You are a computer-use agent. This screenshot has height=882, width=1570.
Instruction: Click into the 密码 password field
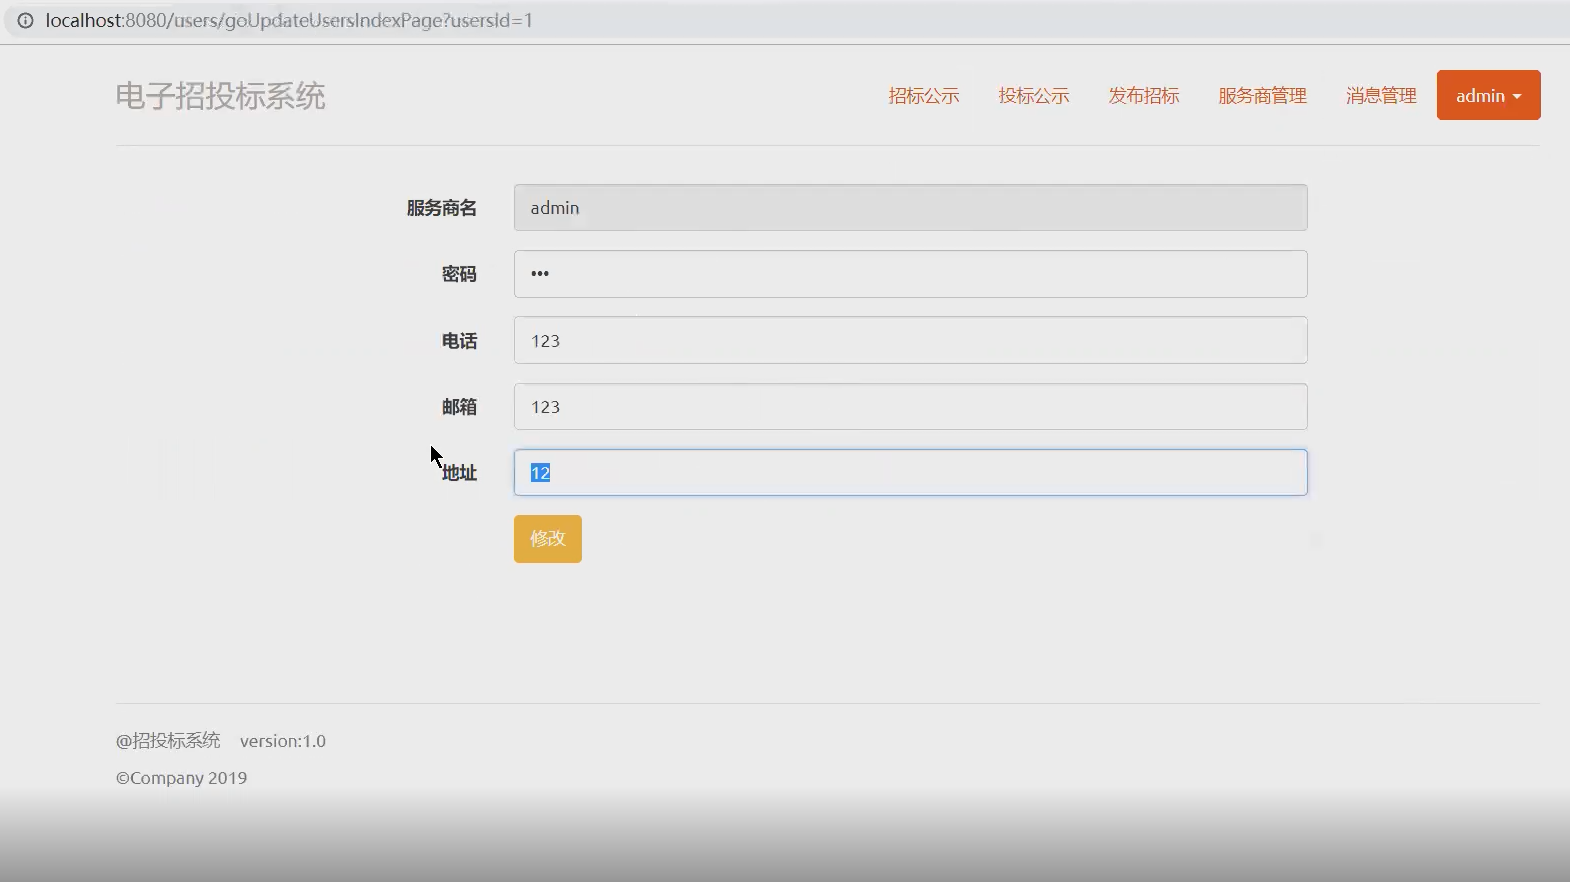910,274
